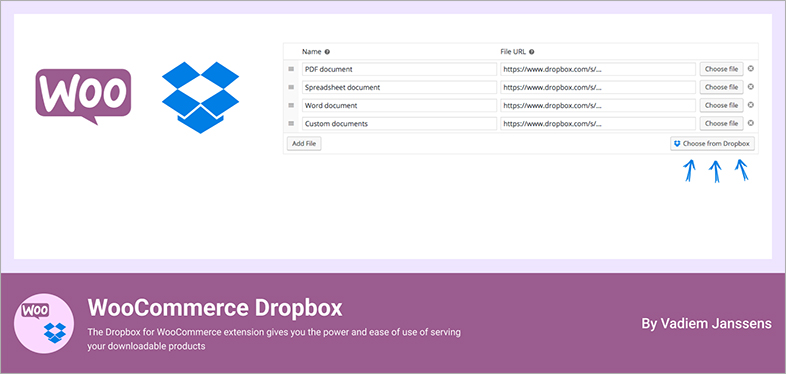Viewport: 786px width, 374px height.
Task: Click the Choose from Dropbox button
Action: click(x=712, y=144)
